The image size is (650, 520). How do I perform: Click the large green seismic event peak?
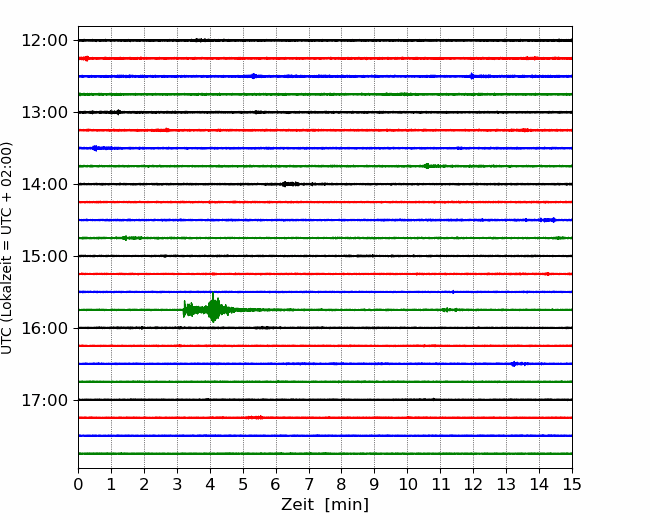[213, 309]
